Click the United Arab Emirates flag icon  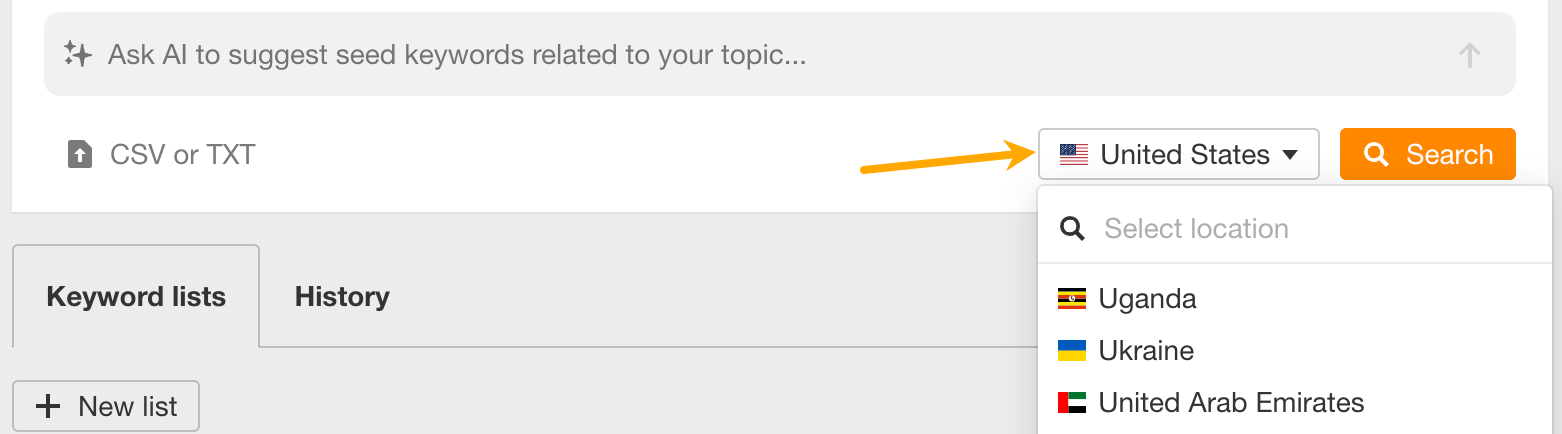pos(1072,403)
